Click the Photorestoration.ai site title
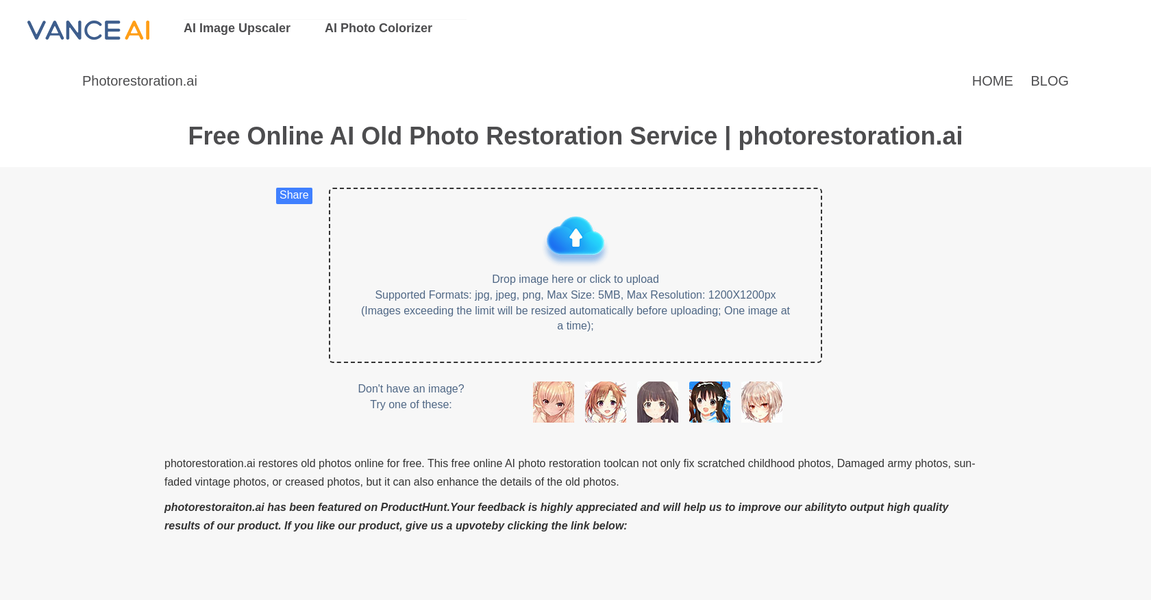Screen dimensions: 1151x600 [139, 80]
